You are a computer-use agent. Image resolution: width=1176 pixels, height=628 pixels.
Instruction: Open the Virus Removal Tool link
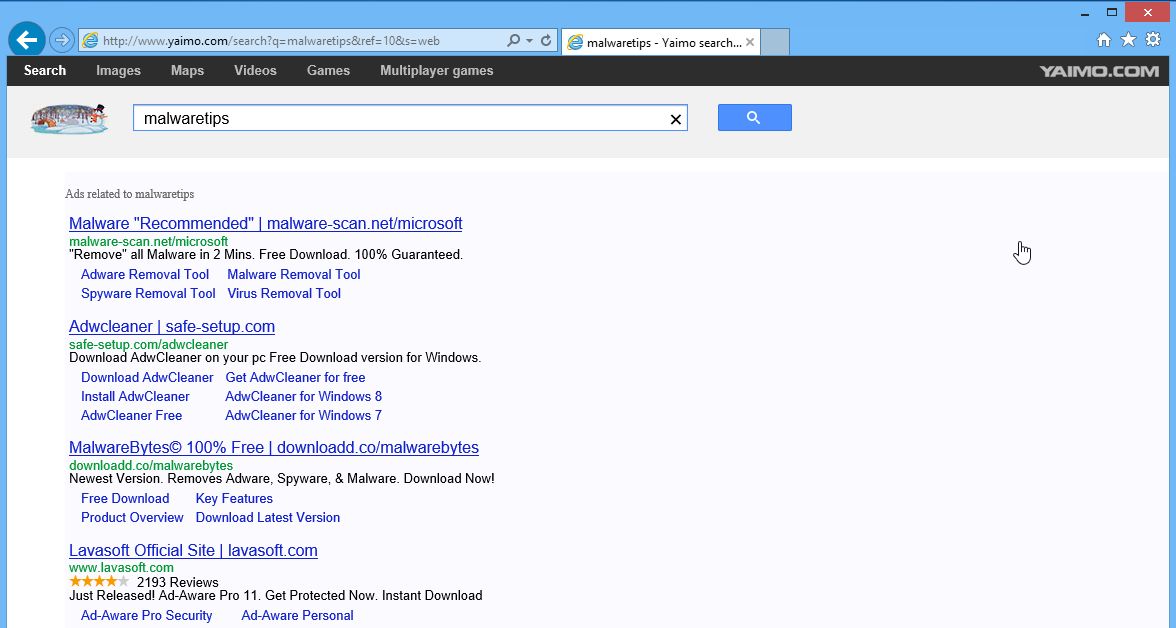point(284,293)
